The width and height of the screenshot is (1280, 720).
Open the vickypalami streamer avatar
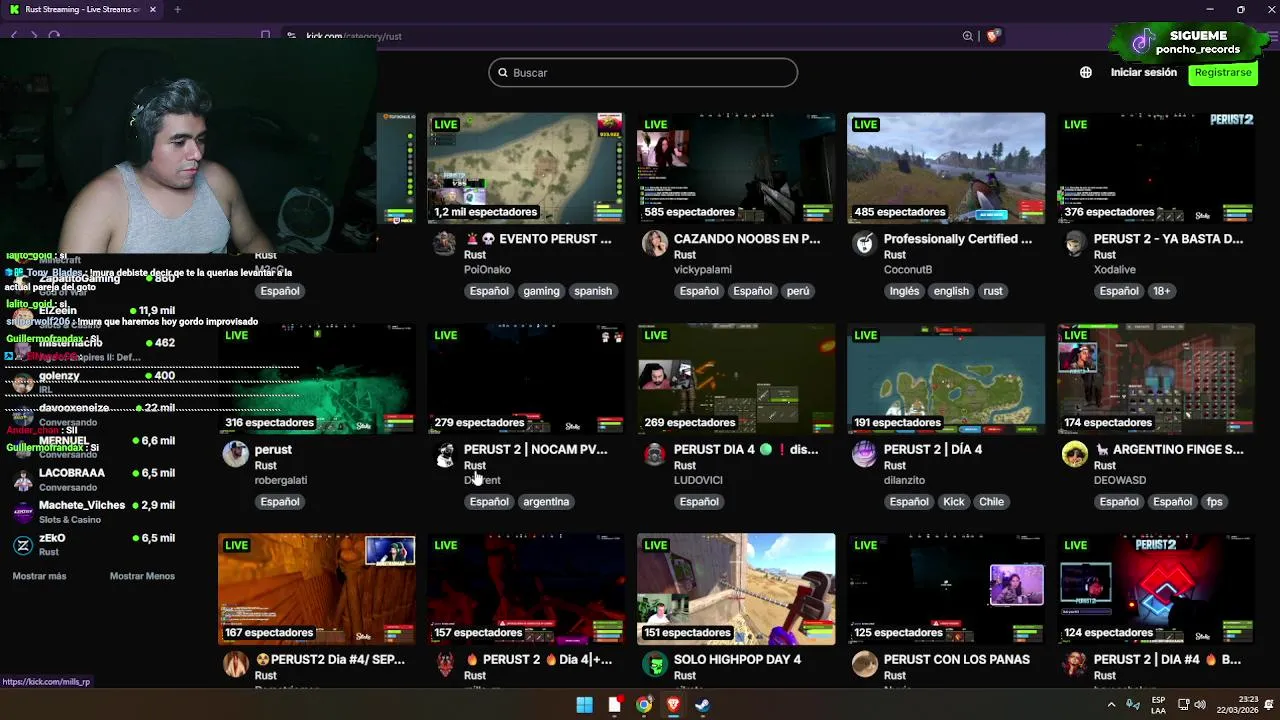pos(655,244)
